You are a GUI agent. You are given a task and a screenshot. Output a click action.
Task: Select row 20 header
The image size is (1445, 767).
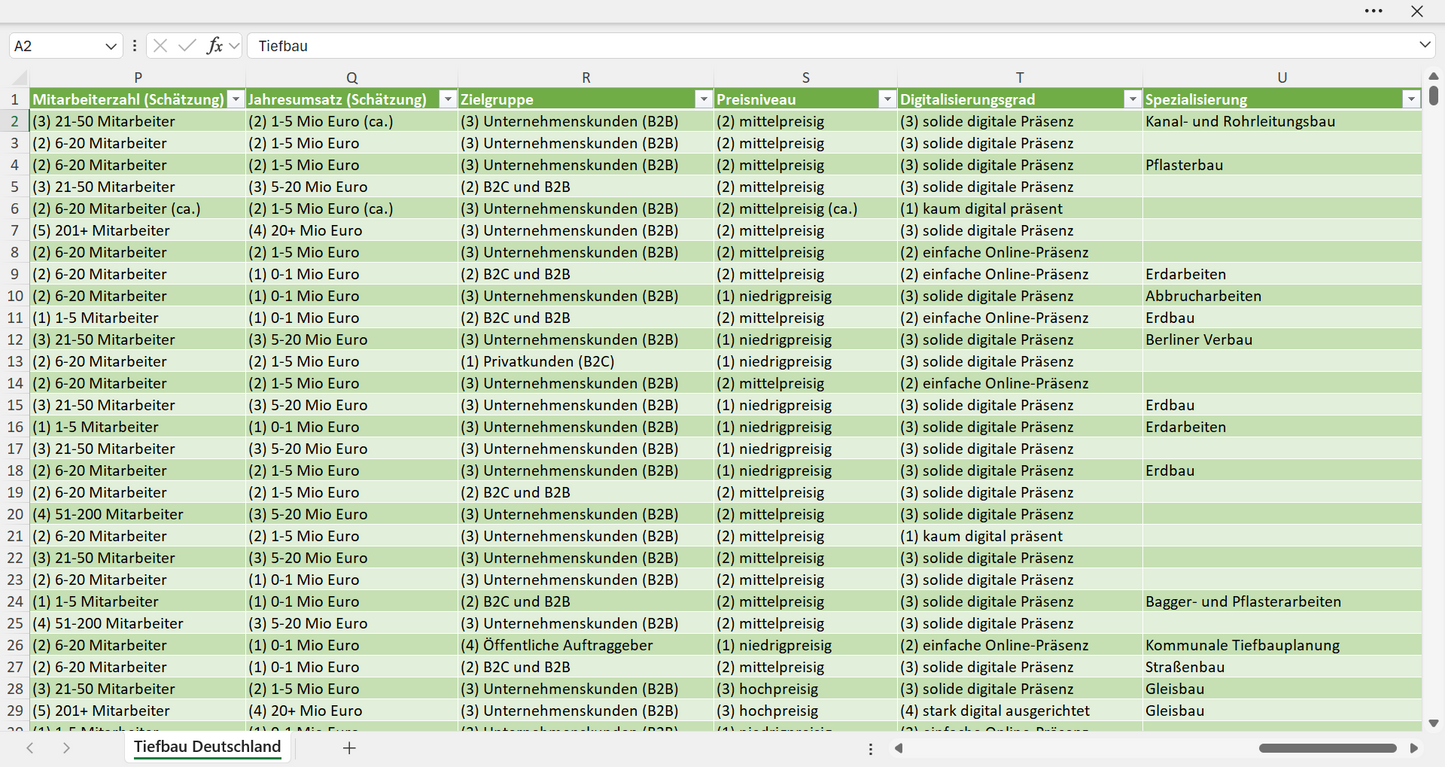[15, 514]
